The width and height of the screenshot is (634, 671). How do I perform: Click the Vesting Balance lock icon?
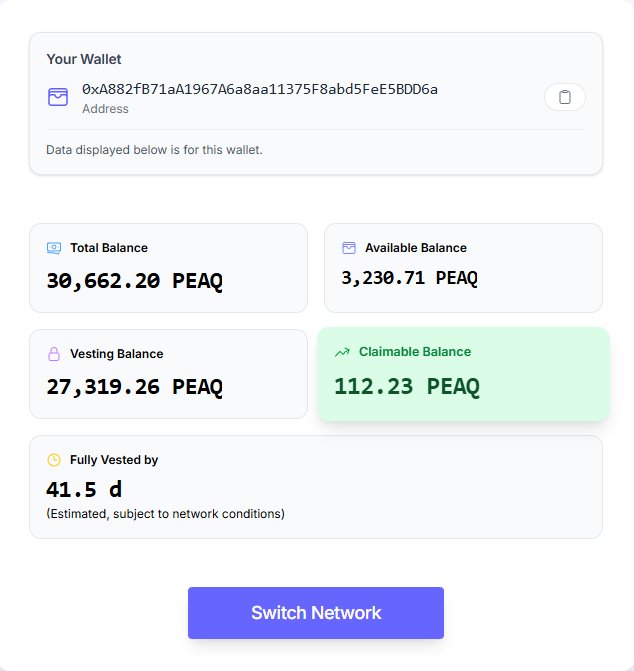[54, 354]
